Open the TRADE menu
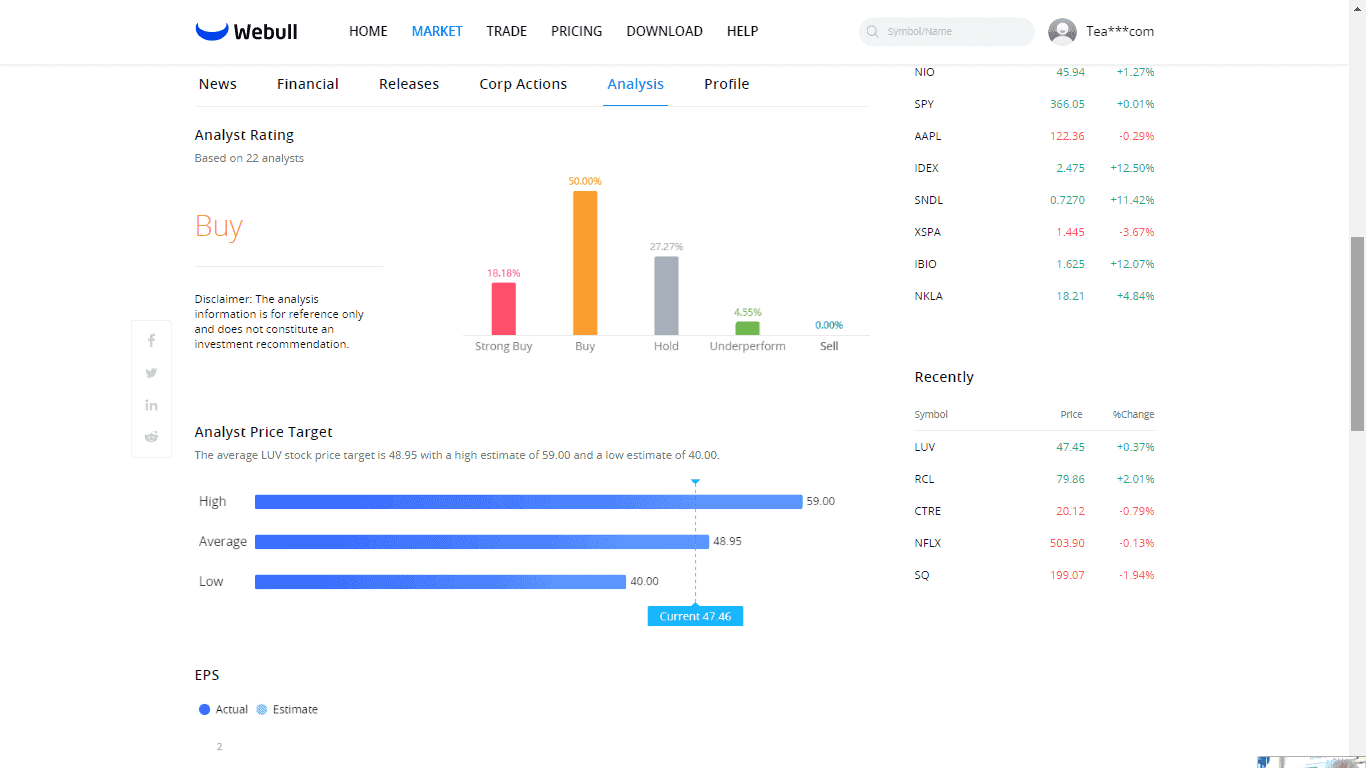Viewport: 1366px width, 768px height. pos(506,31)
